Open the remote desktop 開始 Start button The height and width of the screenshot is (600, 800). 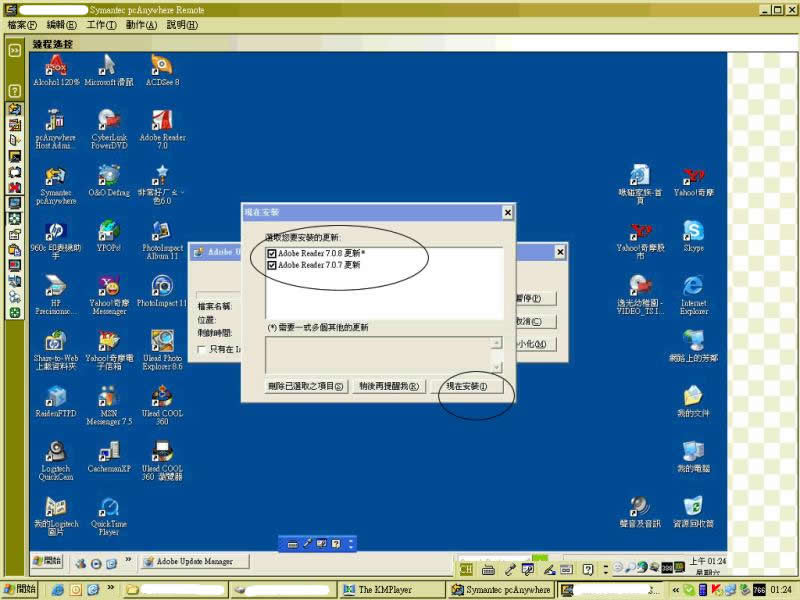[47, 561]
